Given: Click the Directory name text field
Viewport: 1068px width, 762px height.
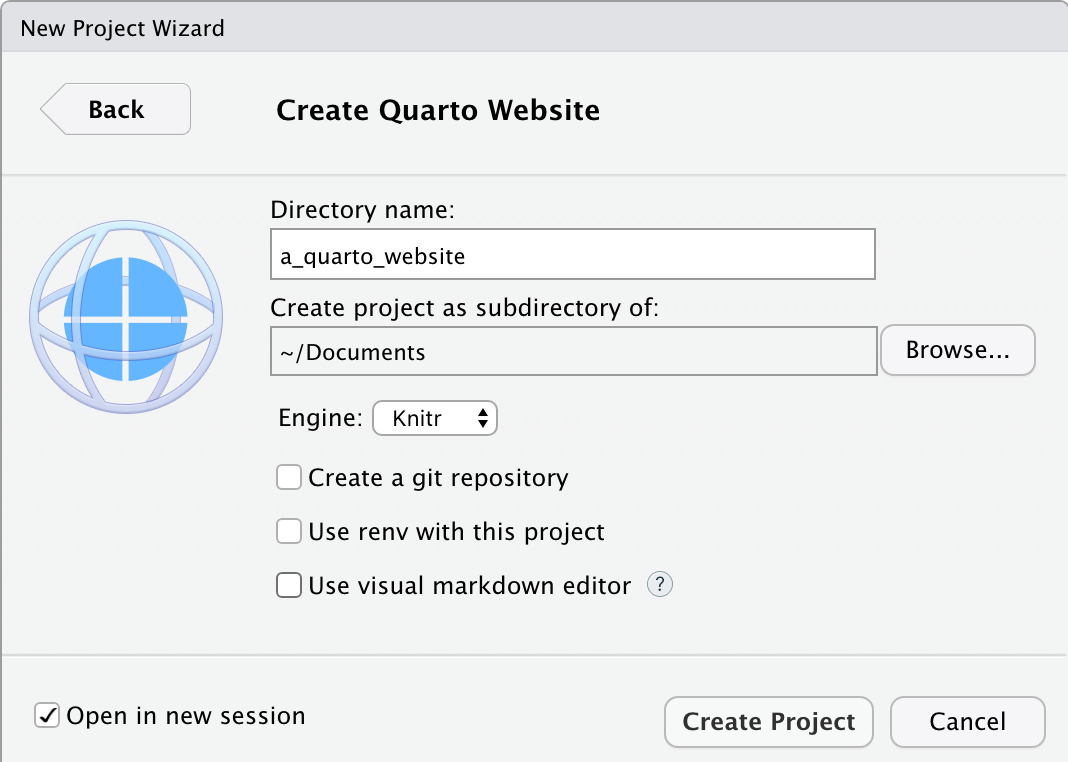Looking at the screenshot, I should [x=572, y=255].
